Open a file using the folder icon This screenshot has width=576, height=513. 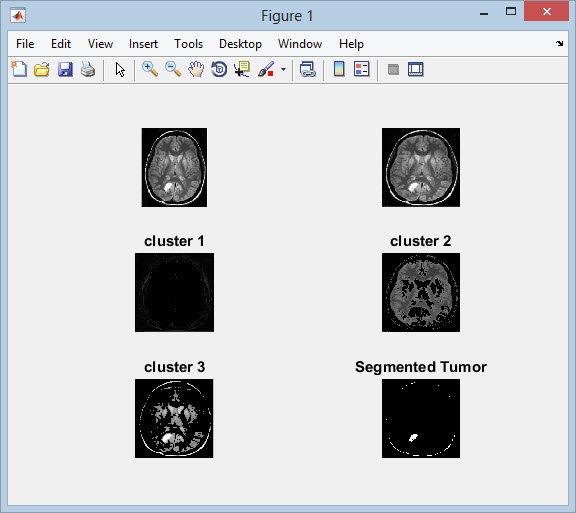(x=42, y=69)
